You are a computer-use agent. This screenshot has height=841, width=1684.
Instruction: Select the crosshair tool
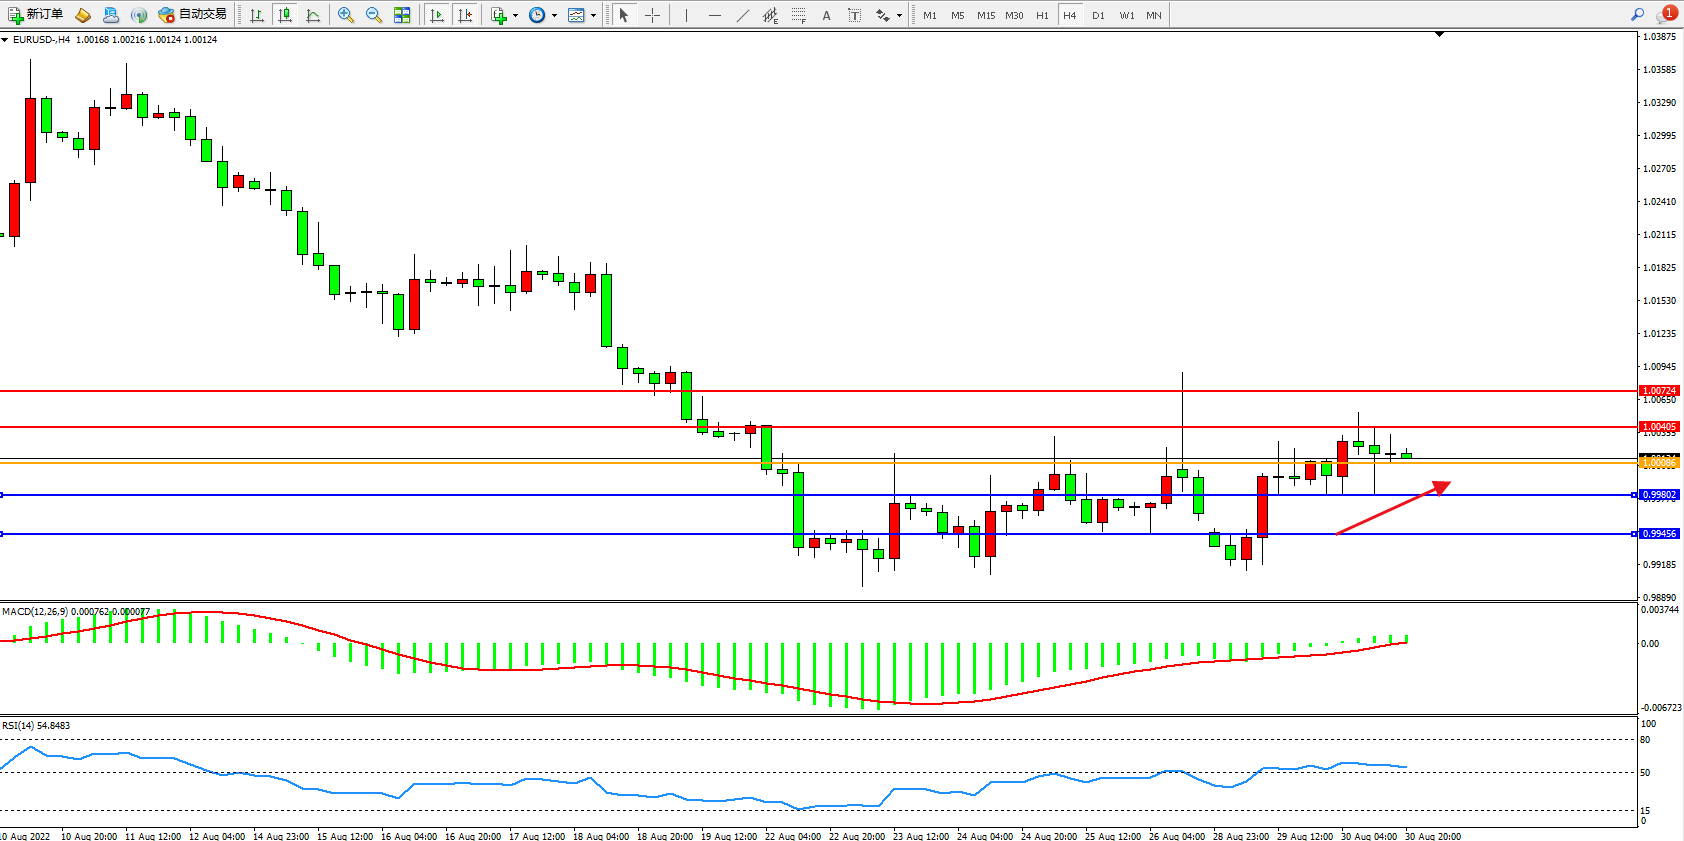coord(652,15)
